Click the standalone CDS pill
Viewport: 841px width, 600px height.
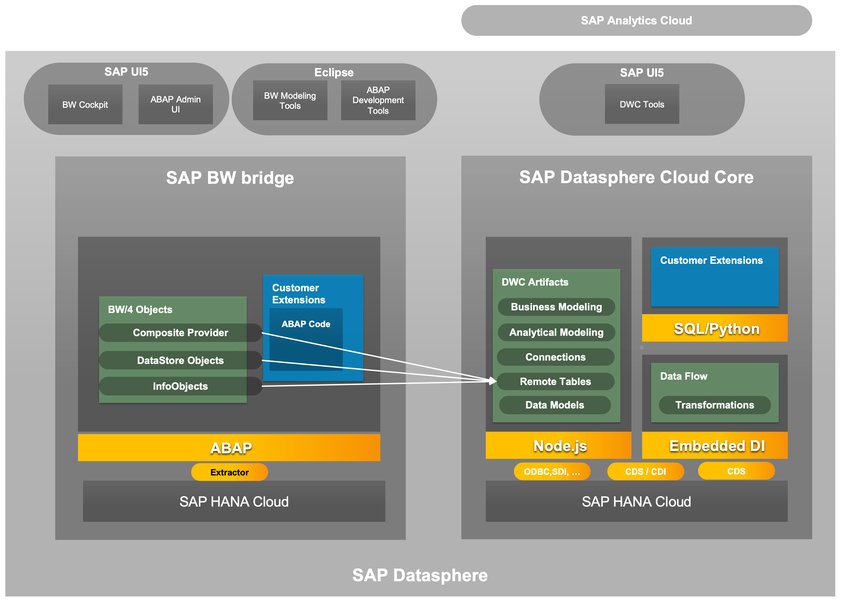pyautogui.click(x=736, y=471)
